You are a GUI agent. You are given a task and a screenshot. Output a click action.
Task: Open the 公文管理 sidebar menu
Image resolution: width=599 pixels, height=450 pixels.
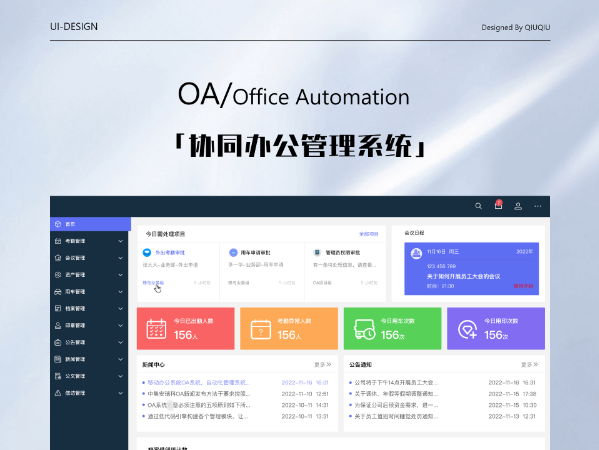[89, 376]
